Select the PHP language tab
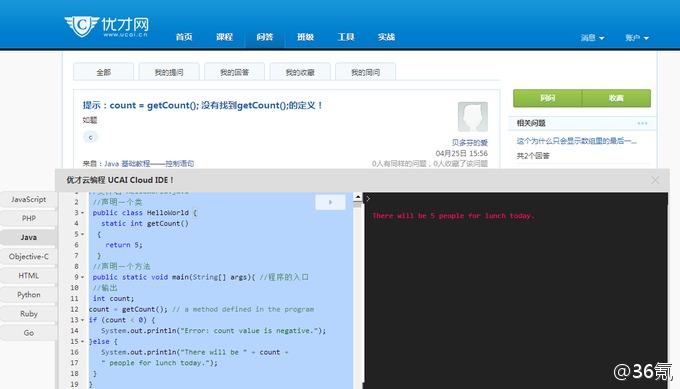 29,219
